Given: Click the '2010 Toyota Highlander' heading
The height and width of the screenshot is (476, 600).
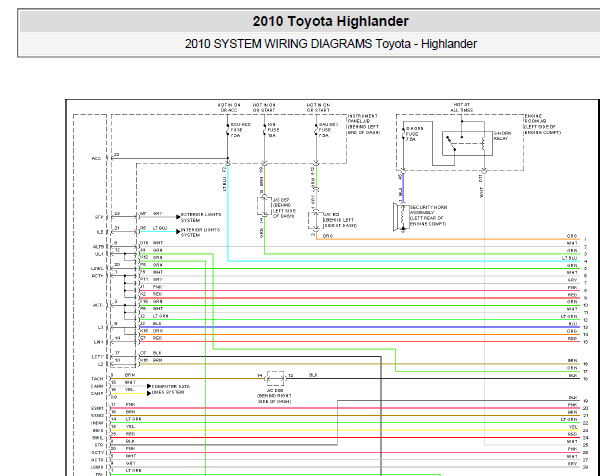Looking at the screenshot, I should pos(330,21).
